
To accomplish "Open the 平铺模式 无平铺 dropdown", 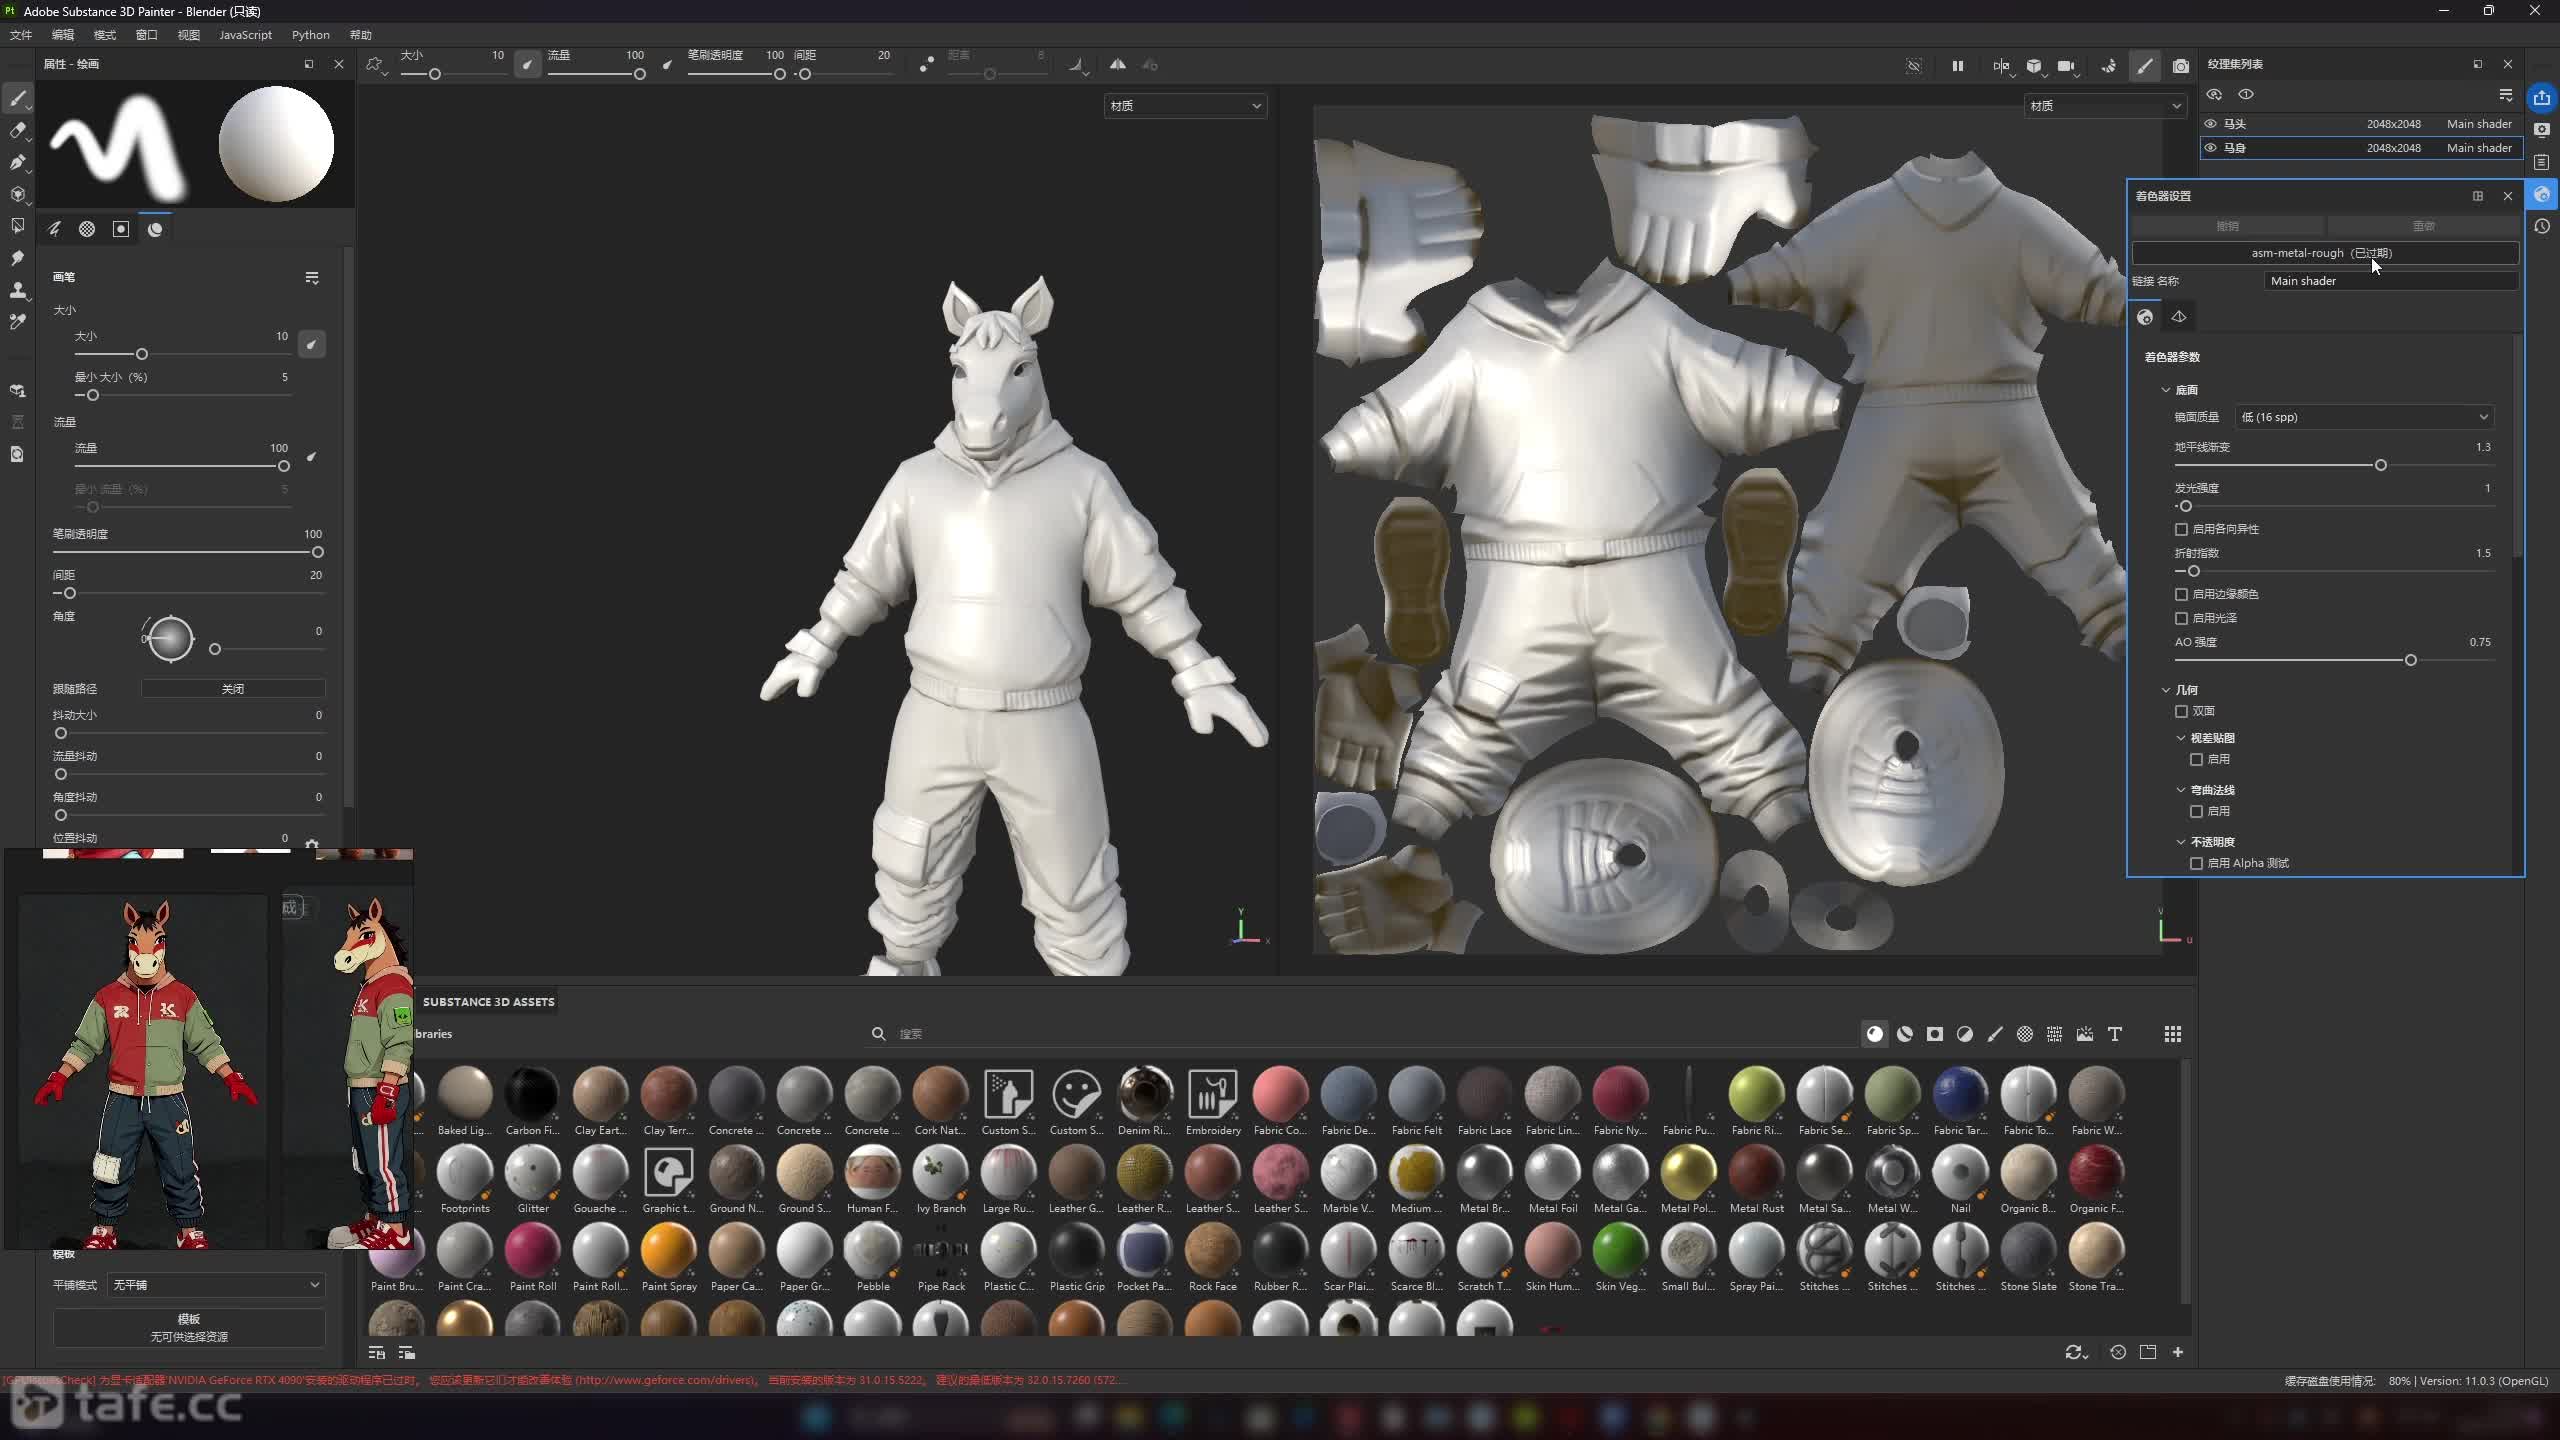I will tap(215, 1285).
